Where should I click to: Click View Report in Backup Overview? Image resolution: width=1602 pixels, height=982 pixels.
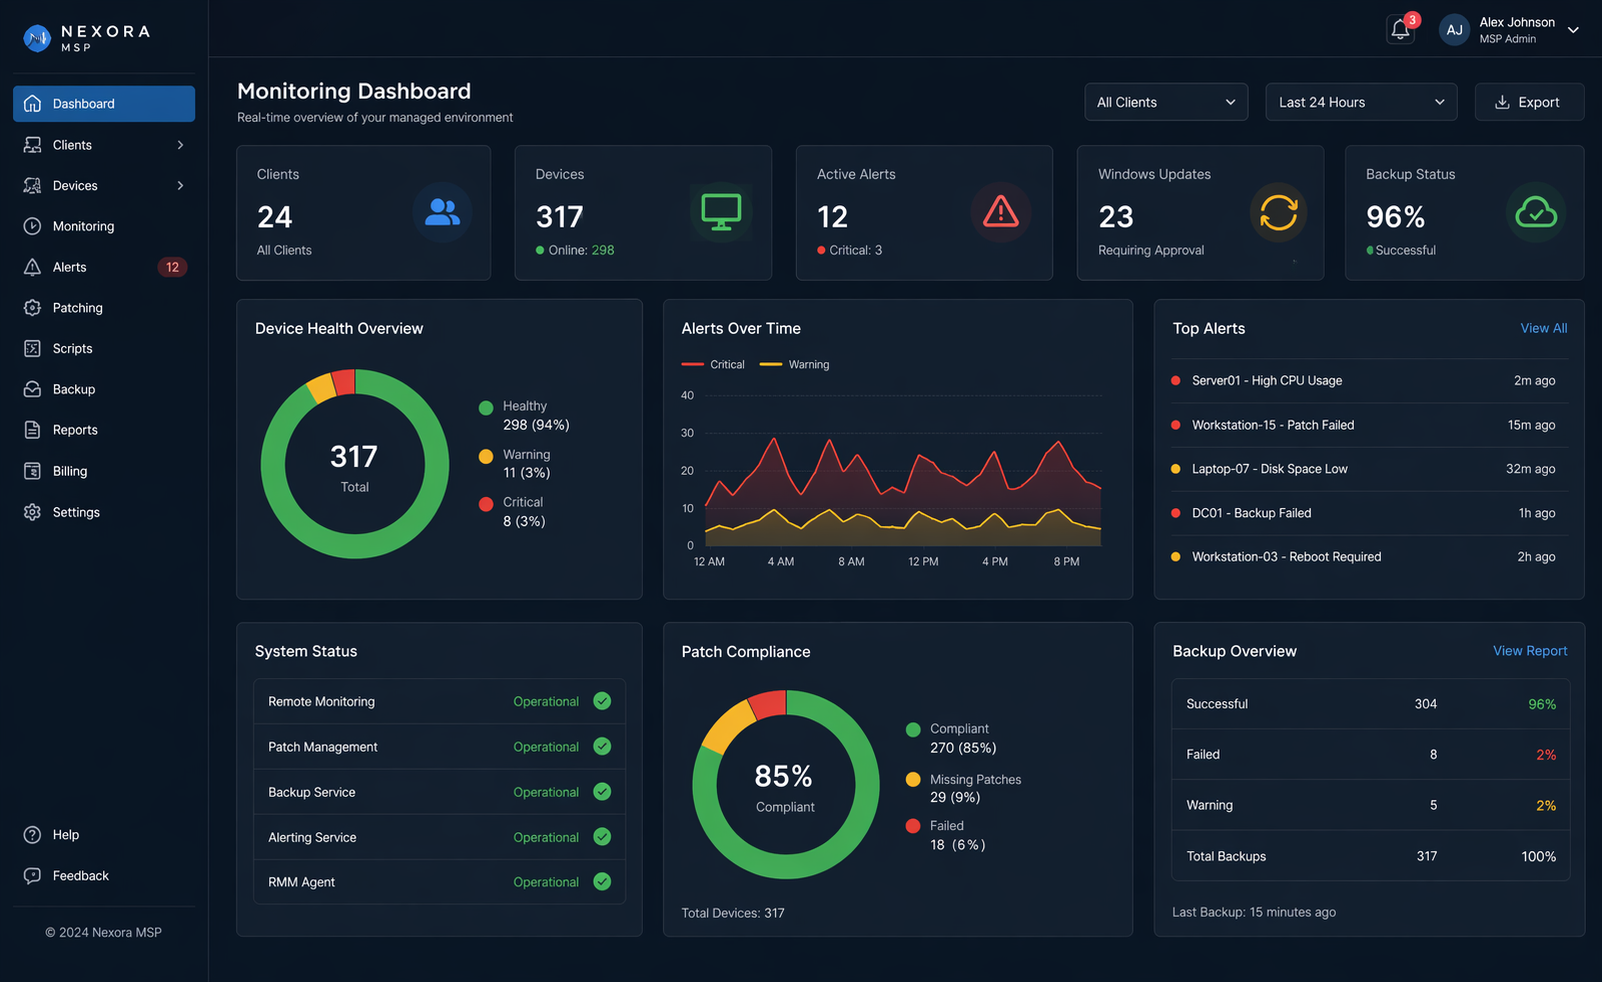[x=1530, y=651]
